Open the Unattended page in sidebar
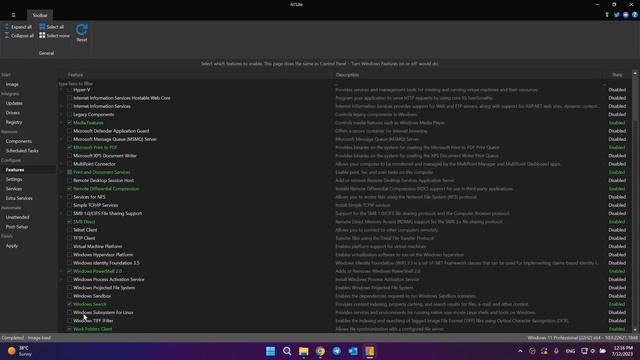640x360 pixels. (18, 217)
